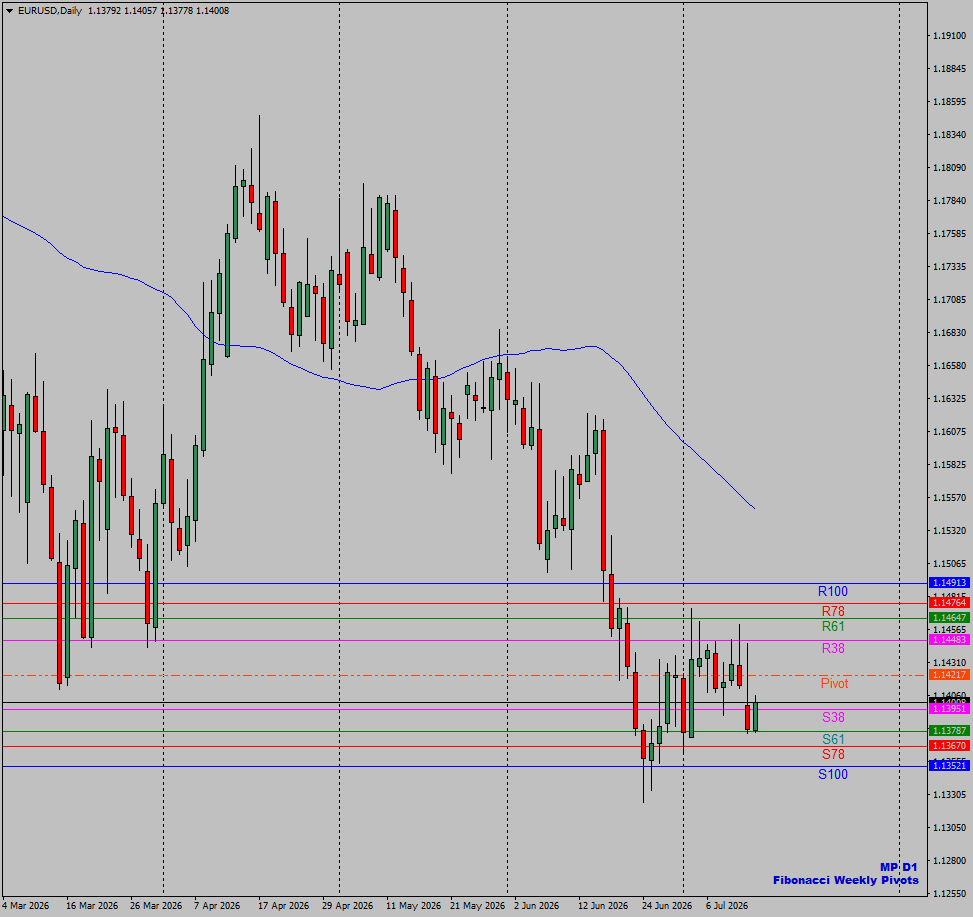The image size is (973, 917).
Task: Click the S100 support label
Action: coord(832,774)
